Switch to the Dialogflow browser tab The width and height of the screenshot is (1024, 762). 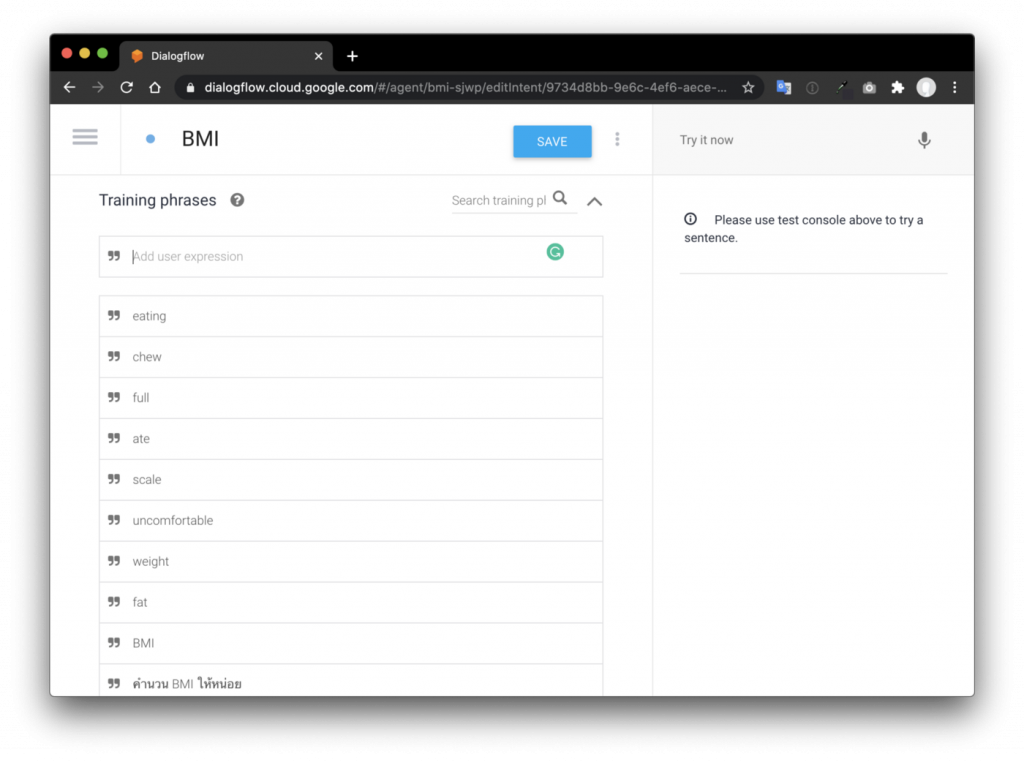click(x=225, y=56)
